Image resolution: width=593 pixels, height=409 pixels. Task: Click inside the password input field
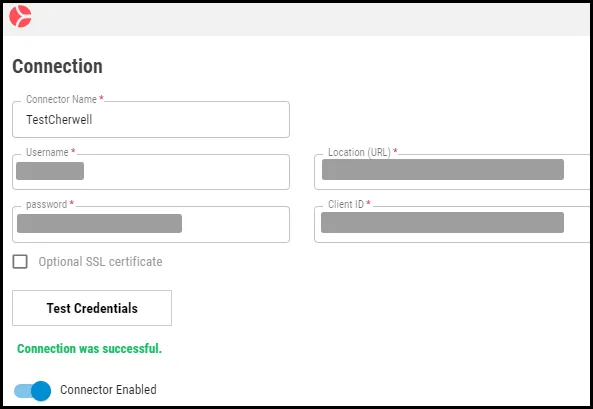click(151, 224)
